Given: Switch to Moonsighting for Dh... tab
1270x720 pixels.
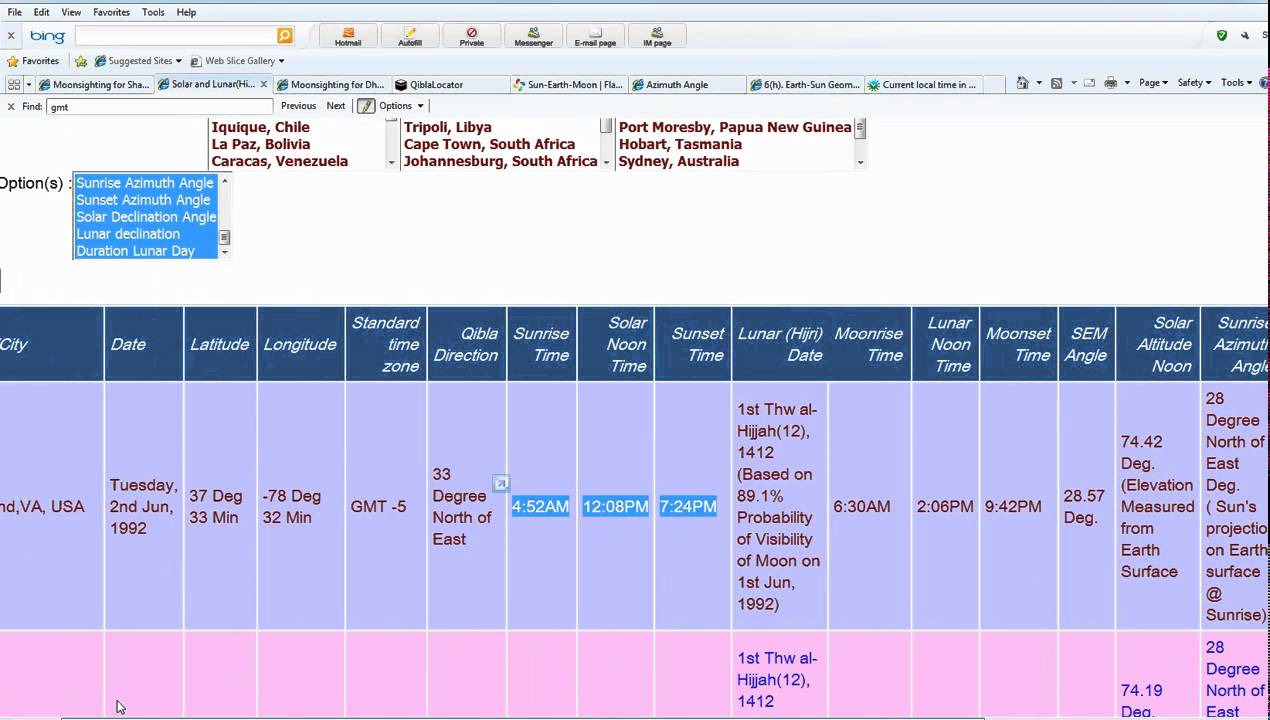Looking at the screenshot, I should pos(330,85).
